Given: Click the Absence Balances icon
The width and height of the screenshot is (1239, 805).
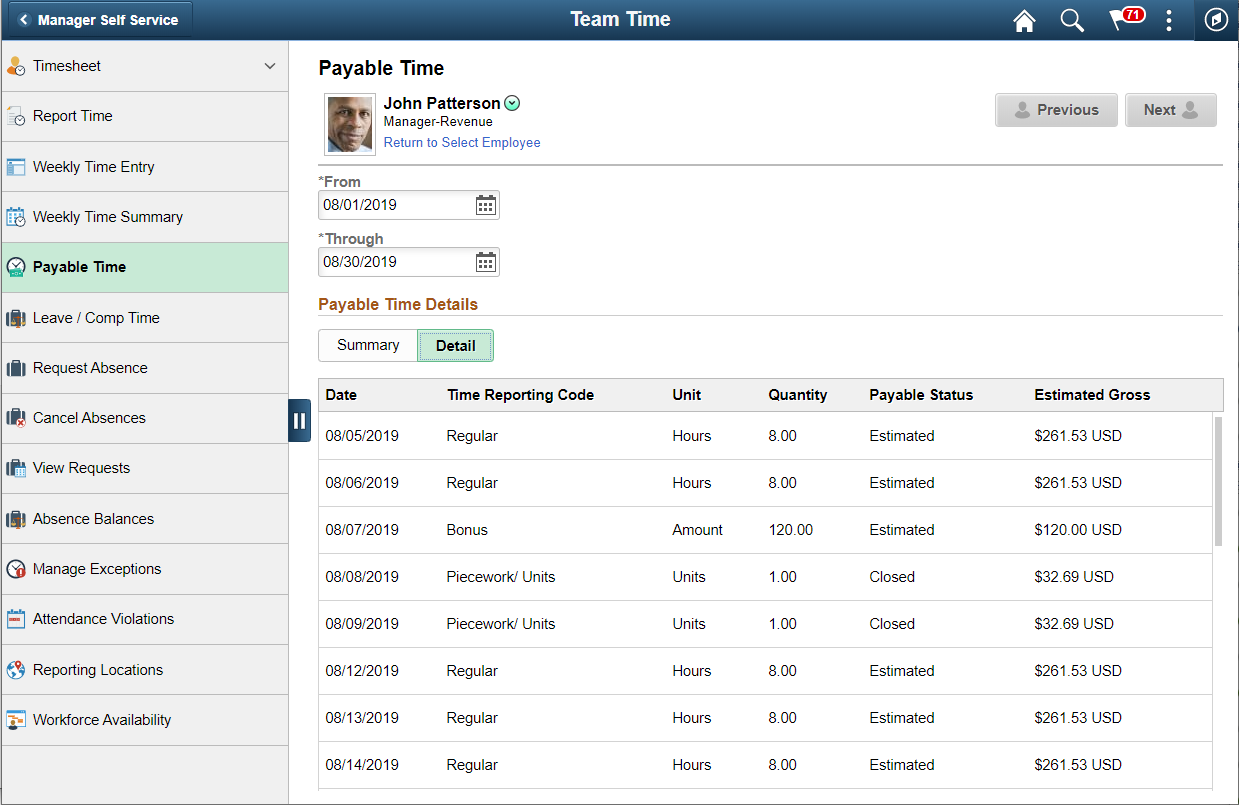Looking at the screenshot, I should tap(16, 519).
